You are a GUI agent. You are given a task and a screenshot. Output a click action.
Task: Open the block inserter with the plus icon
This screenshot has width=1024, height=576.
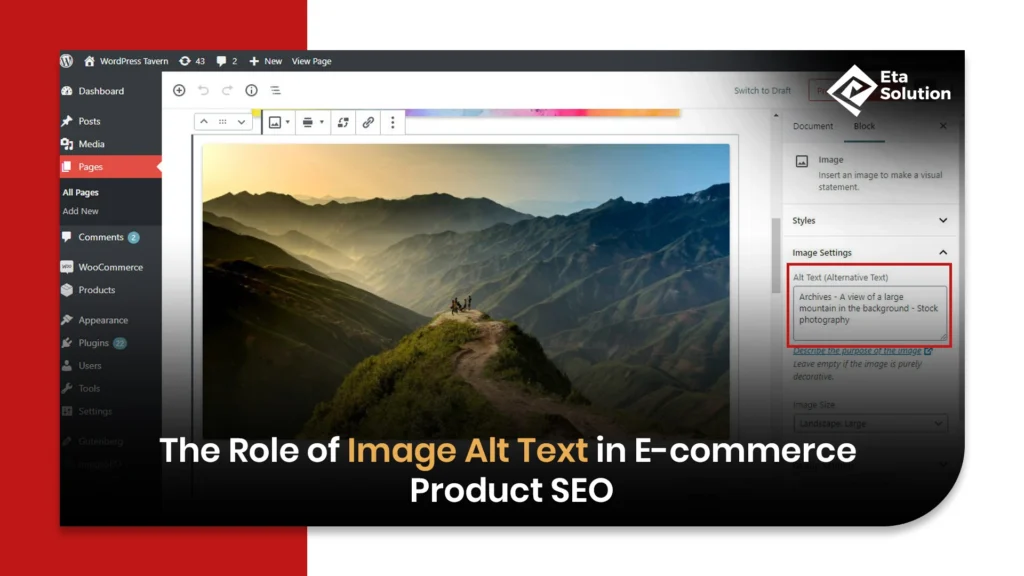click(178, 90)
